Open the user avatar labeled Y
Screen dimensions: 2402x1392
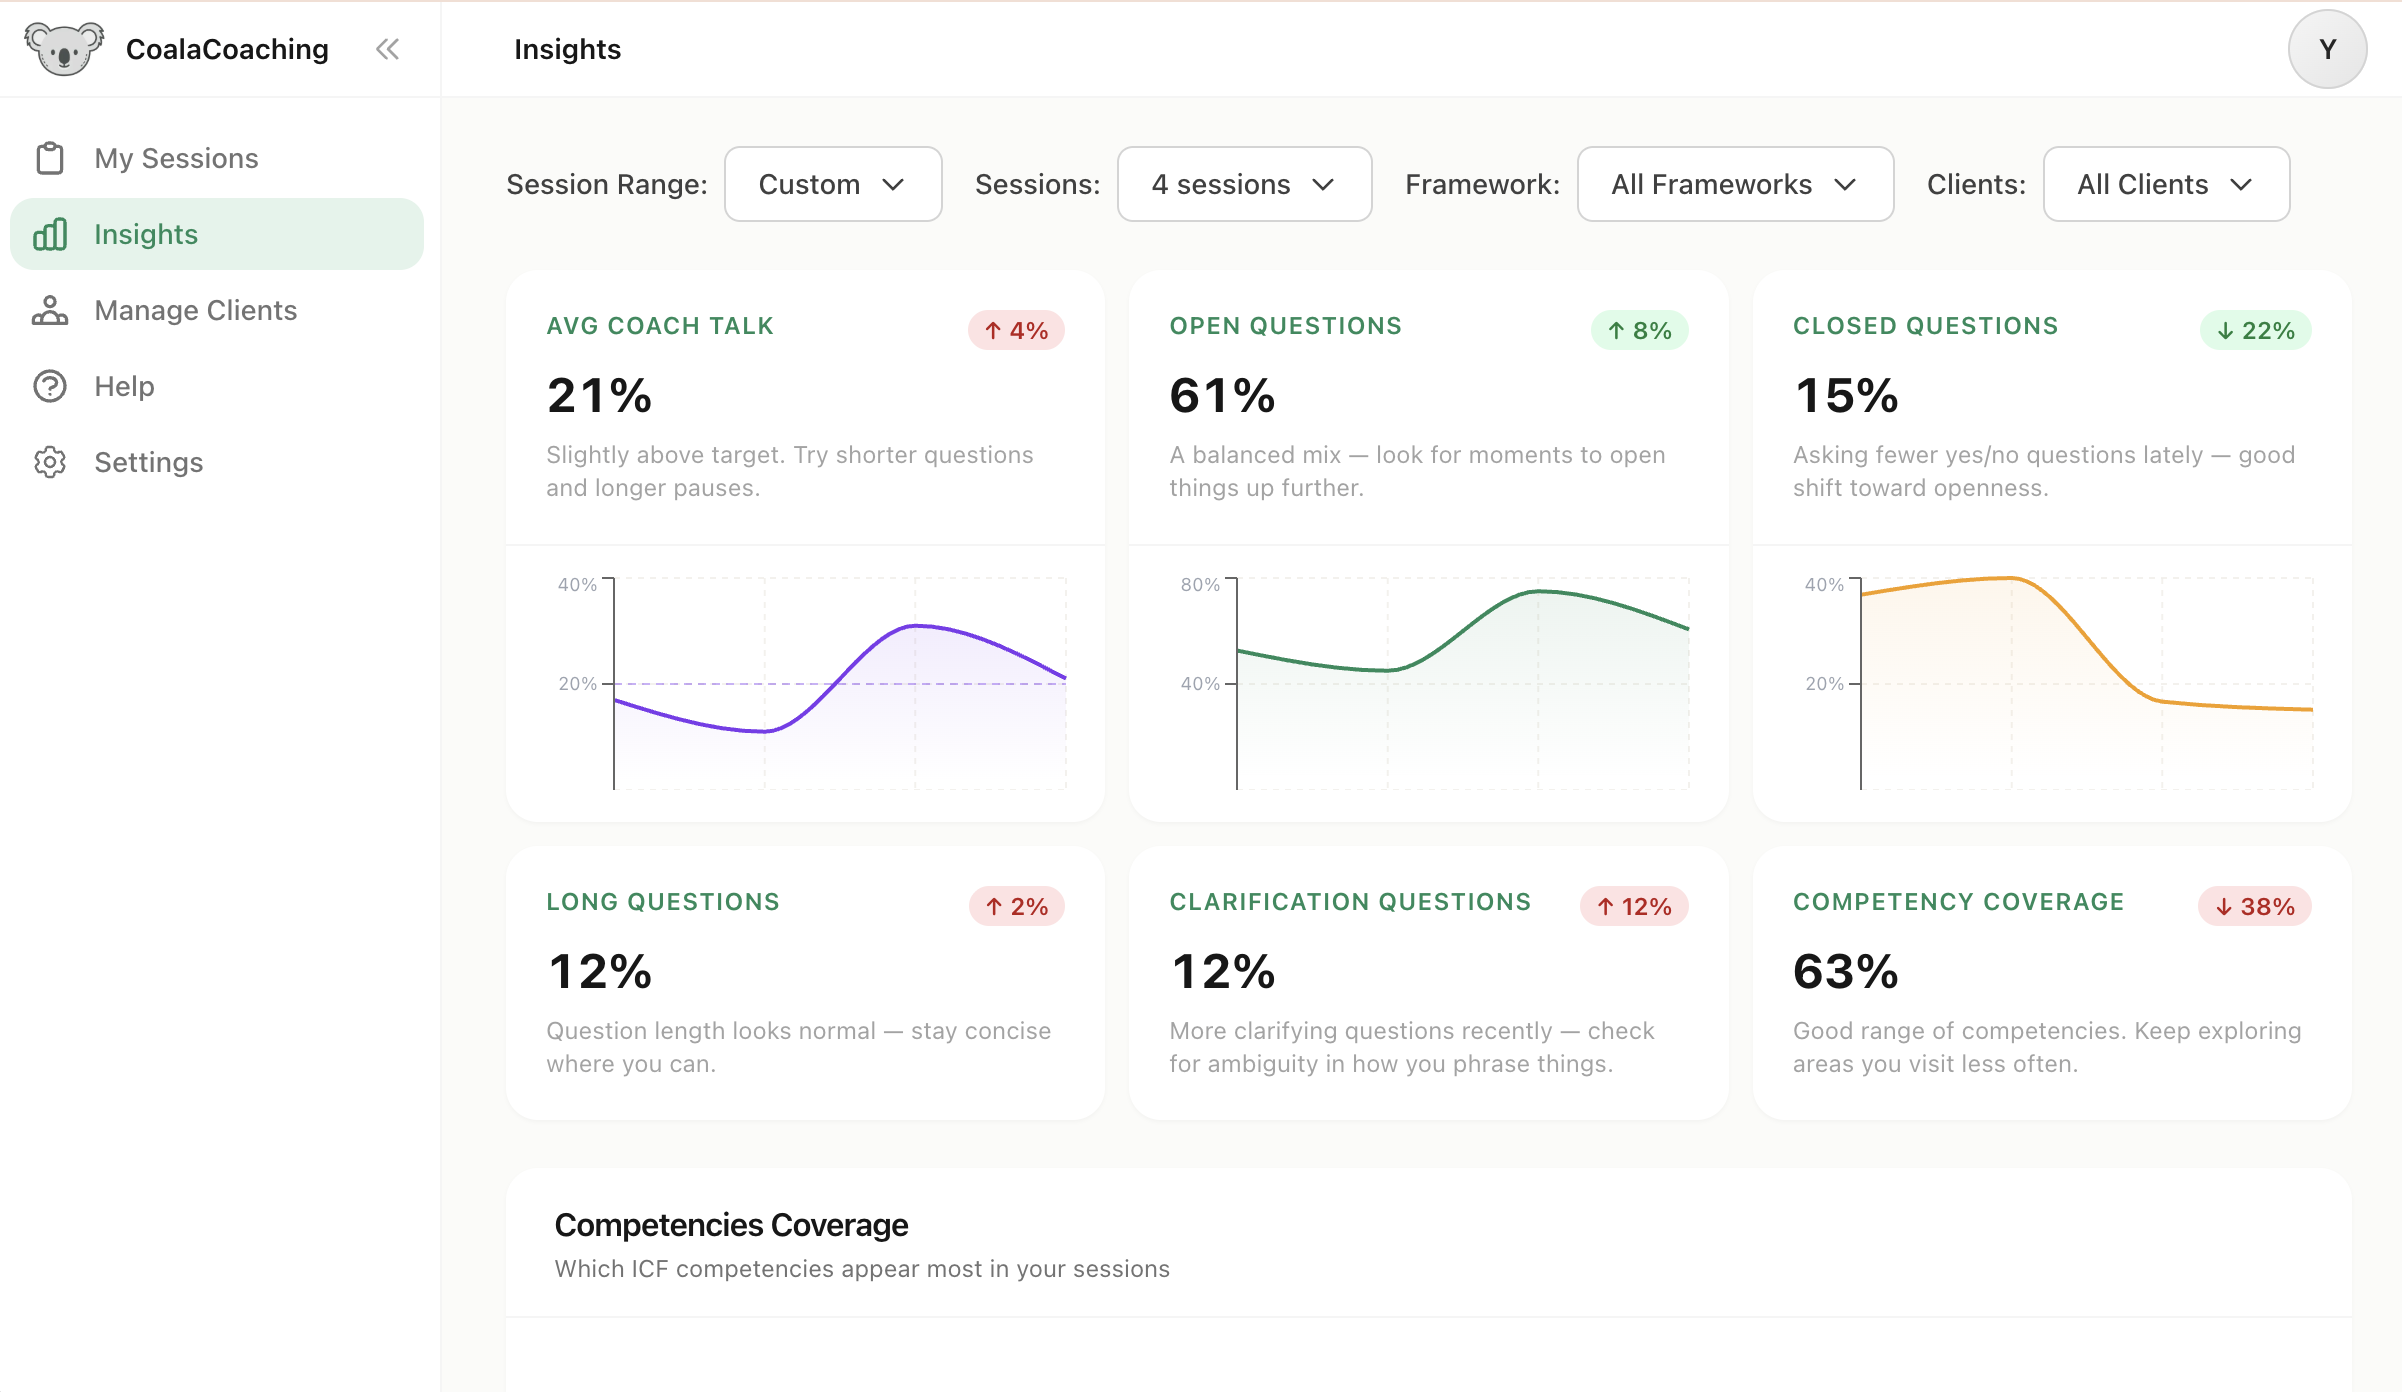click(x=2327, y=49)
